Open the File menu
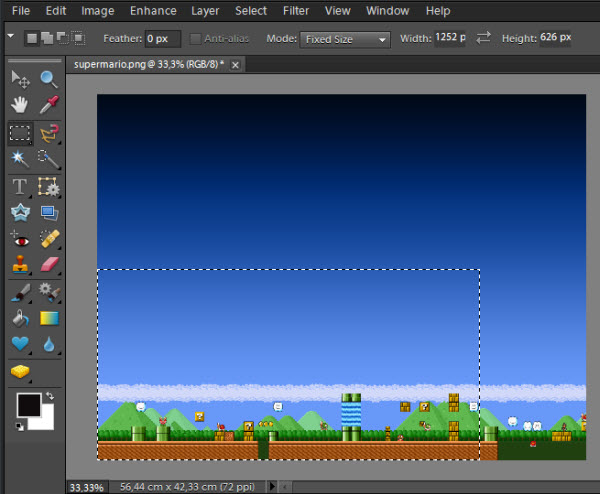 pyautogui.click(x=21, y=11)
